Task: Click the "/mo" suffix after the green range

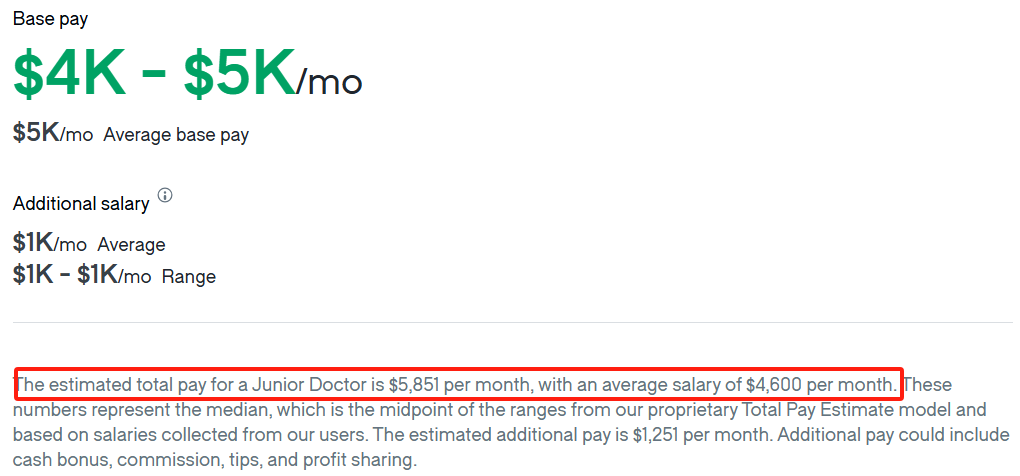Action: pos(330,81)
